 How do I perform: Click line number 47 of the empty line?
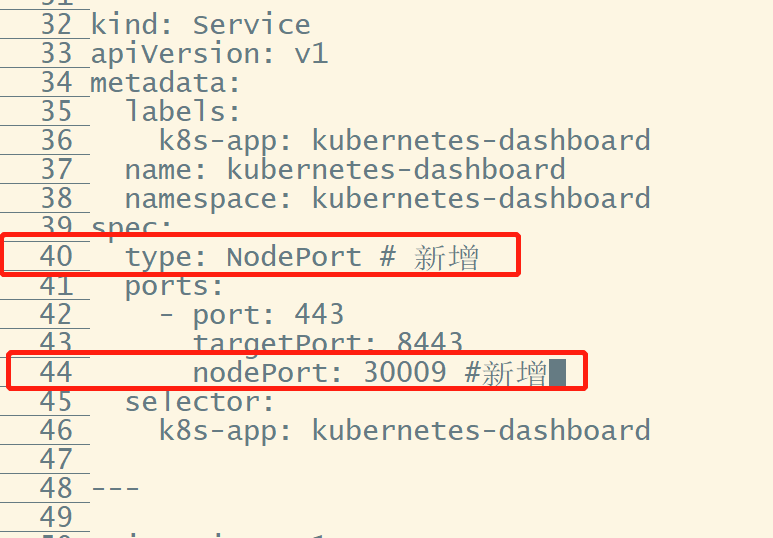56,459
